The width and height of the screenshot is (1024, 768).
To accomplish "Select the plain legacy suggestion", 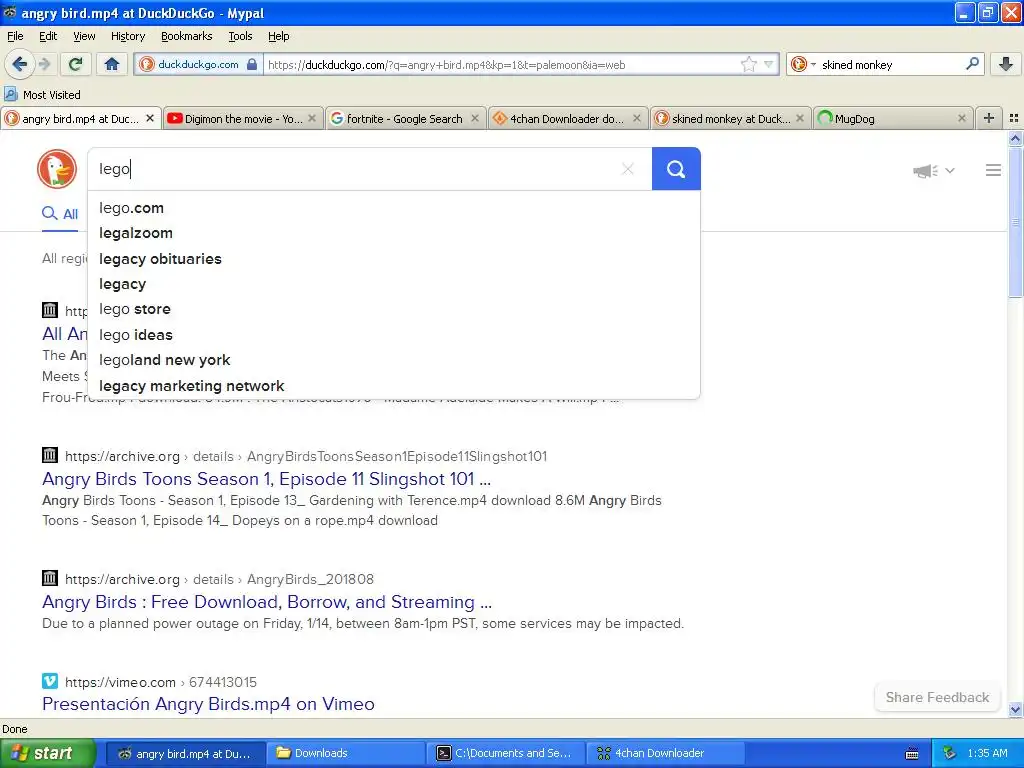I will [x=394, y=284].
